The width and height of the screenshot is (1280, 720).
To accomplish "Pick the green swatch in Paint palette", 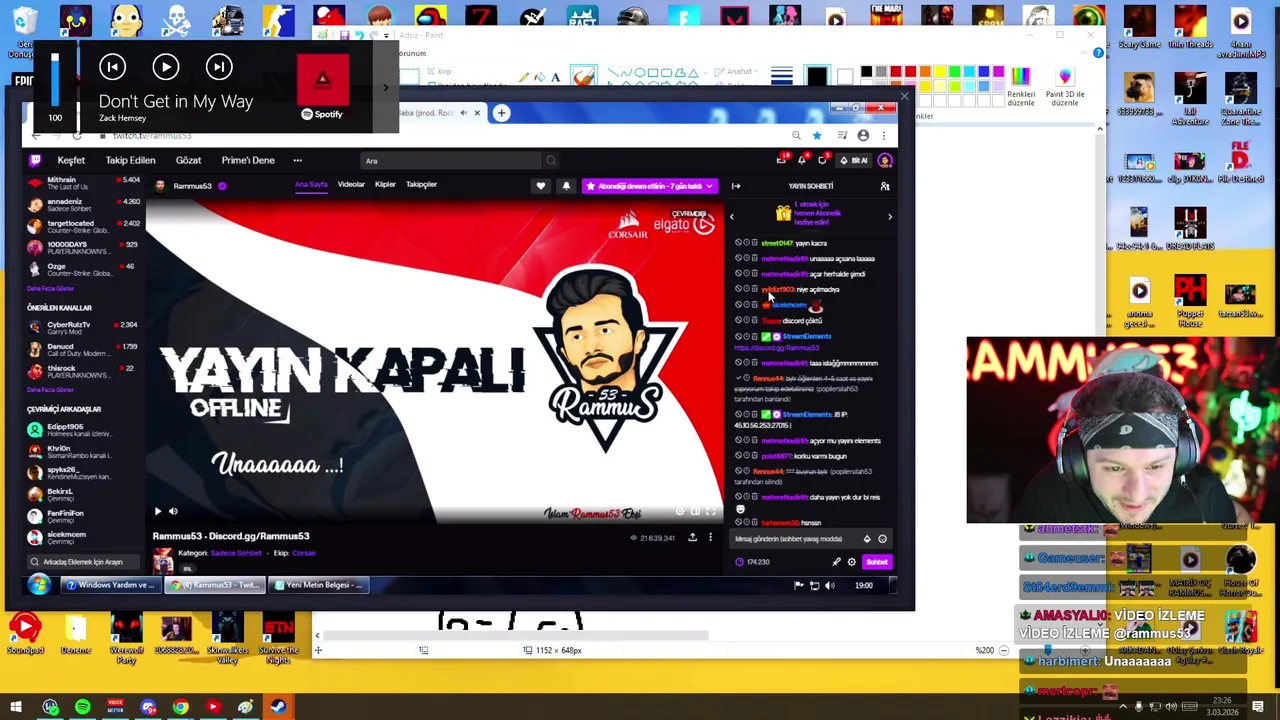I will (955, 72).
